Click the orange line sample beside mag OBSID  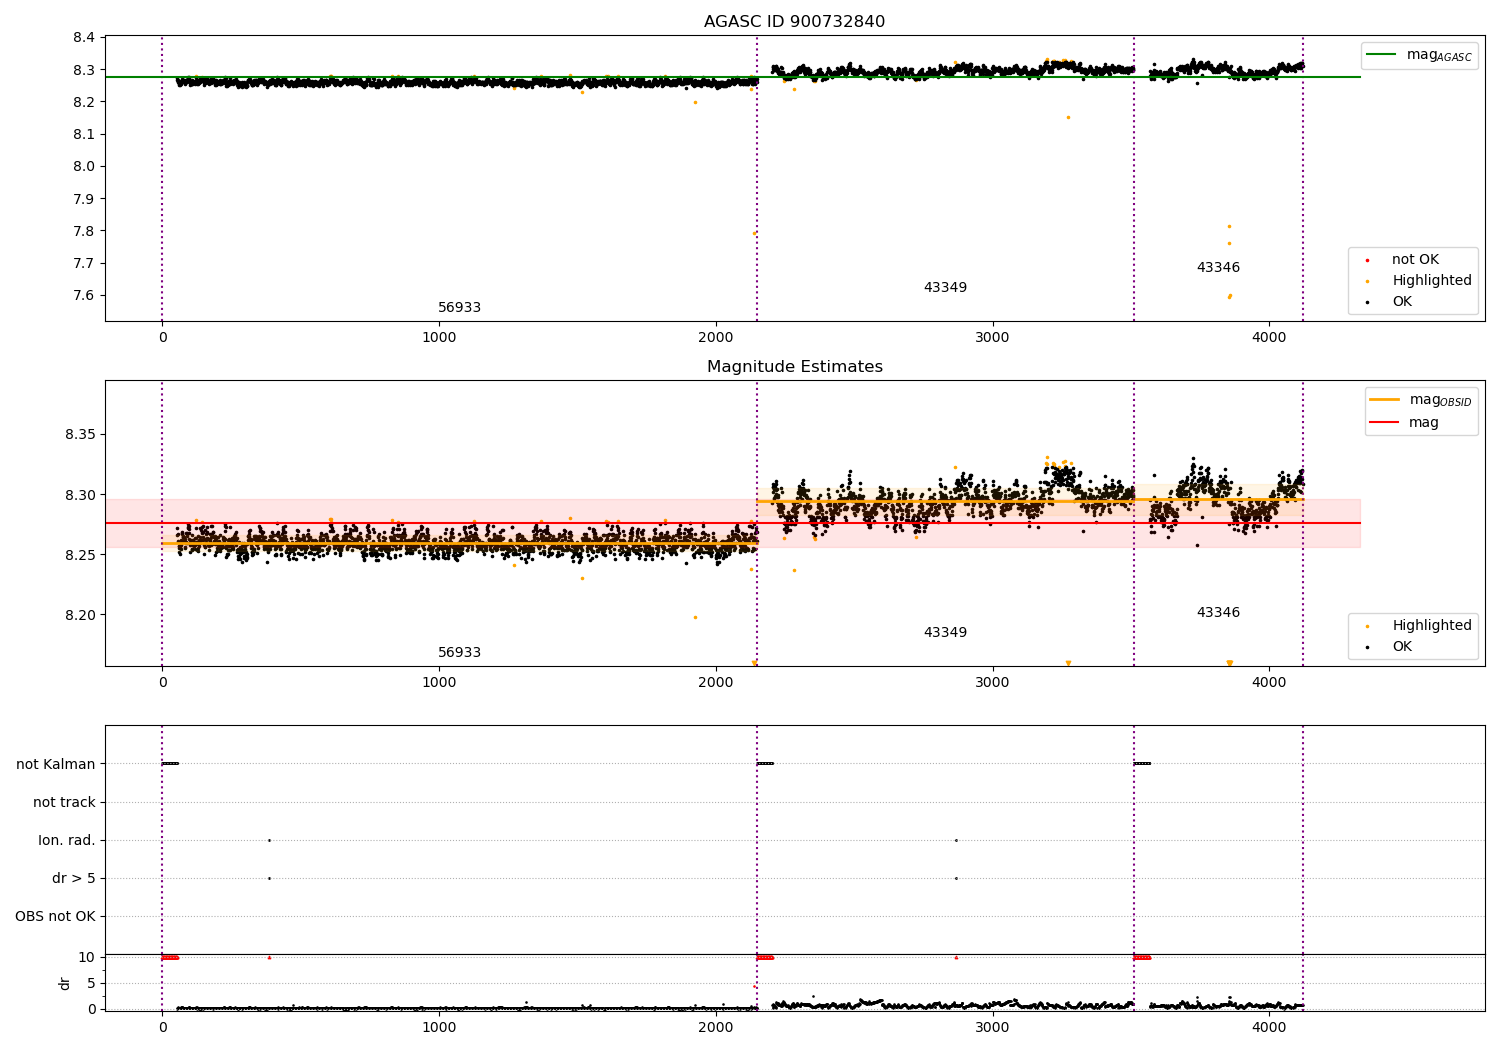pyautogui.click(x=1384, y=400)
